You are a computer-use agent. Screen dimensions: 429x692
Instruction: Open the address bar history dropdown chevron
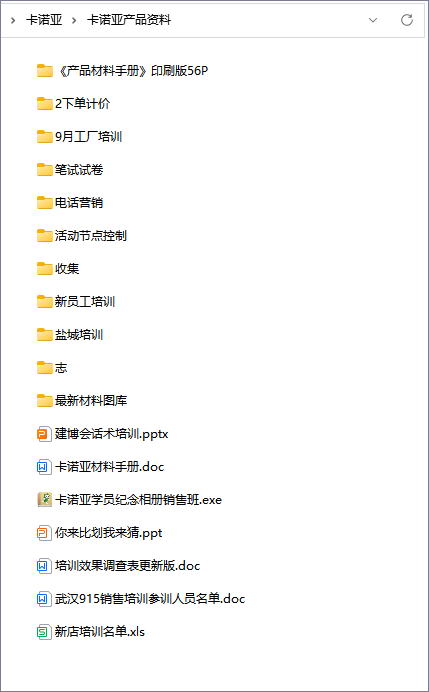(x=373, y=20)
